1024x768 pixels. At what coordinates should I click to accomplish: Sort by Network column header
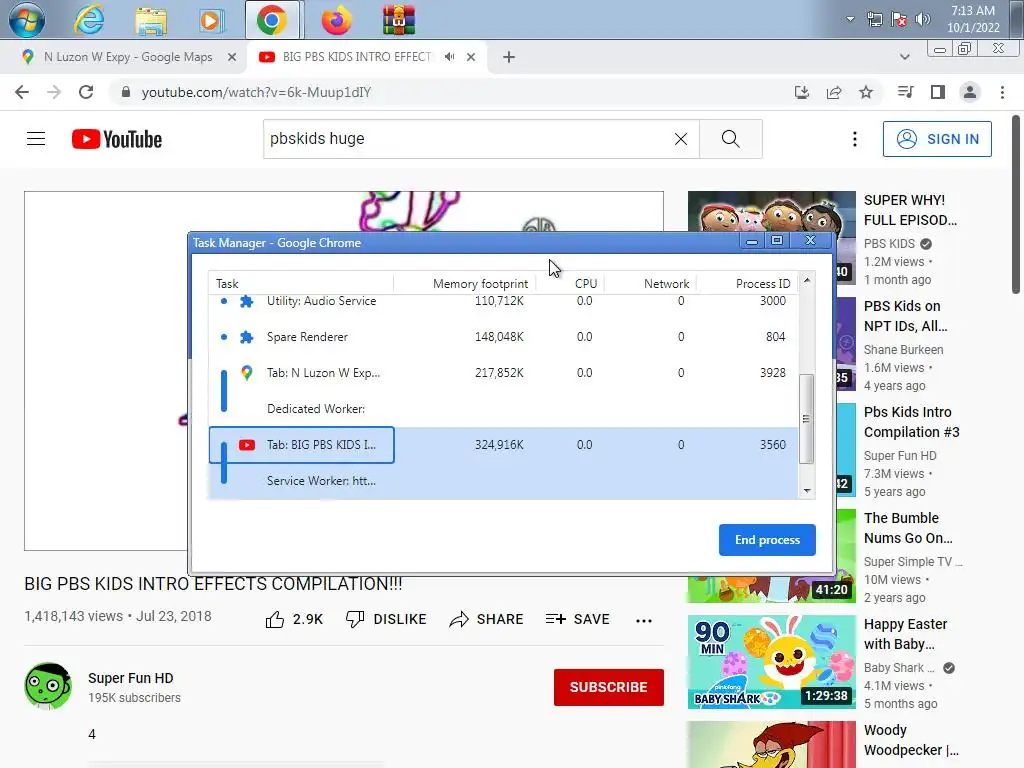pos(650,283)
